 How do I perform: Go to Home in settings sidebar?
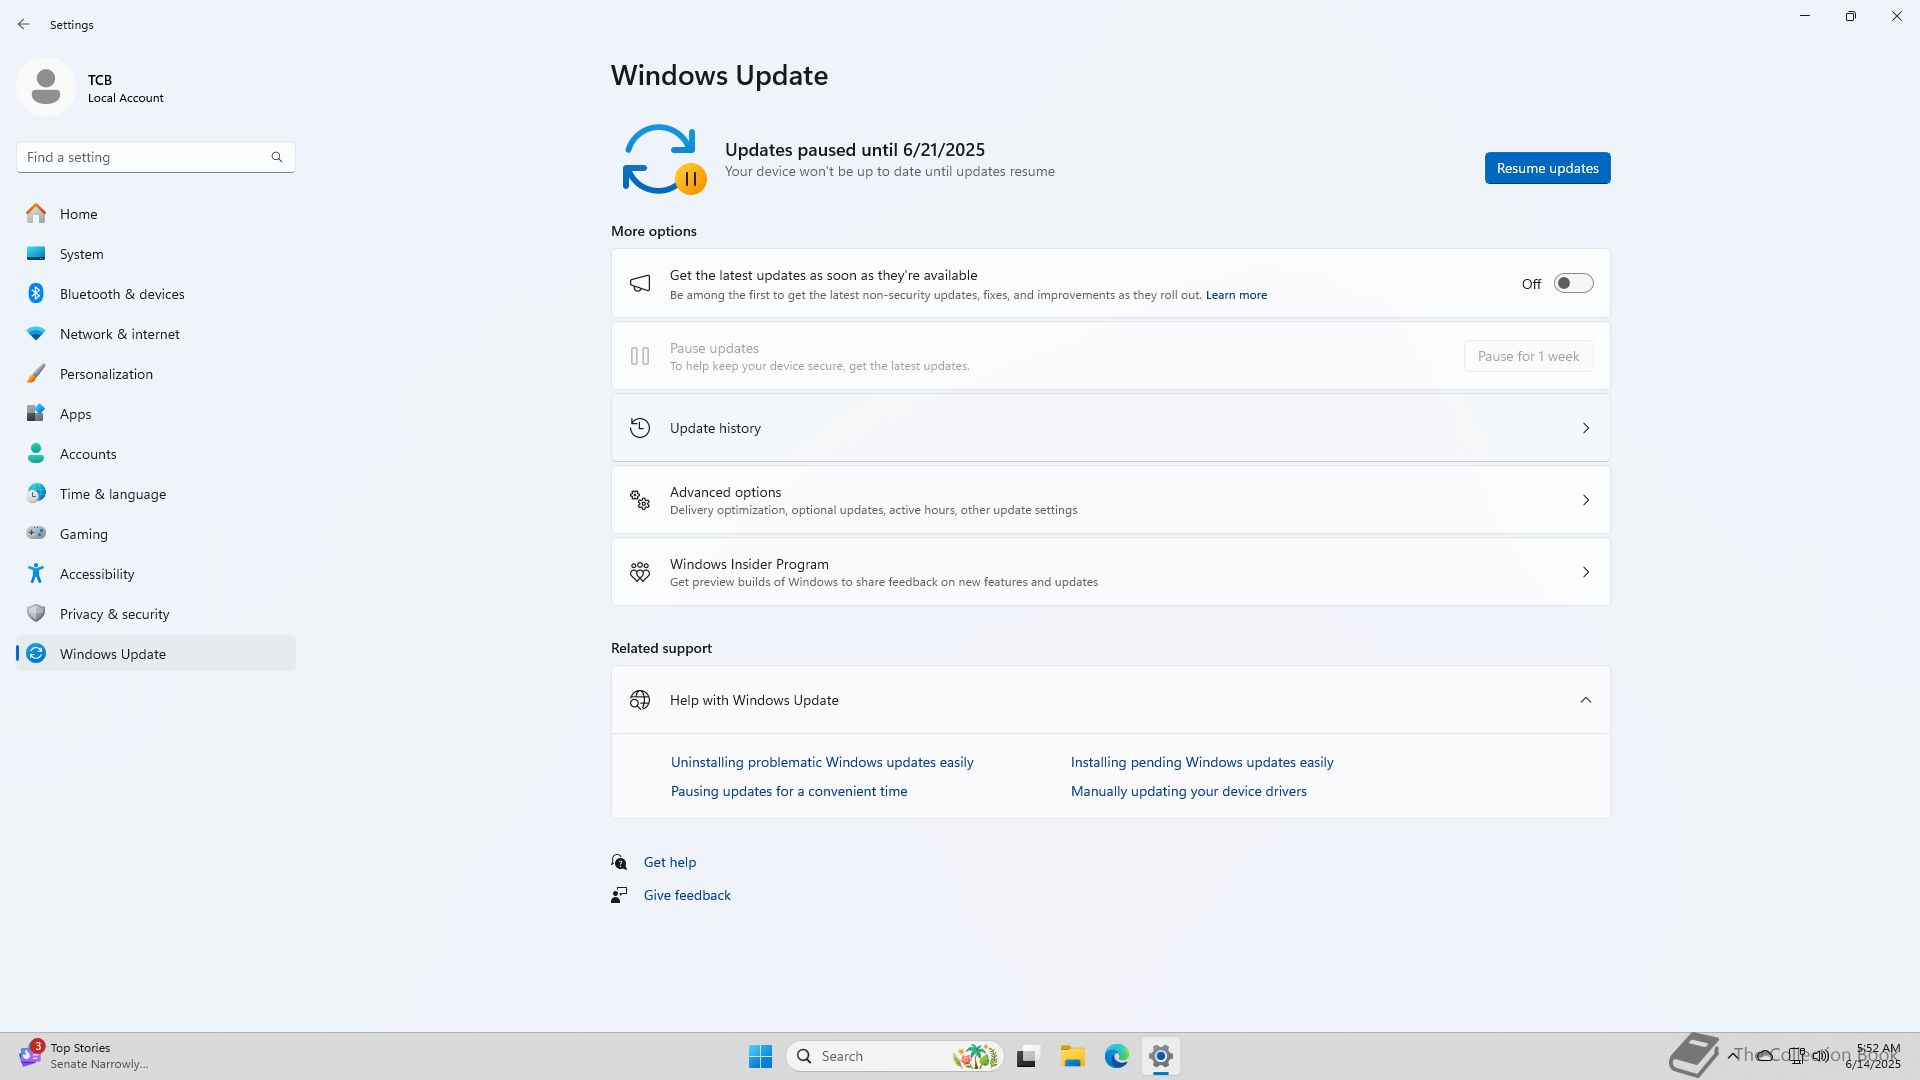click(x=78, y=214)
